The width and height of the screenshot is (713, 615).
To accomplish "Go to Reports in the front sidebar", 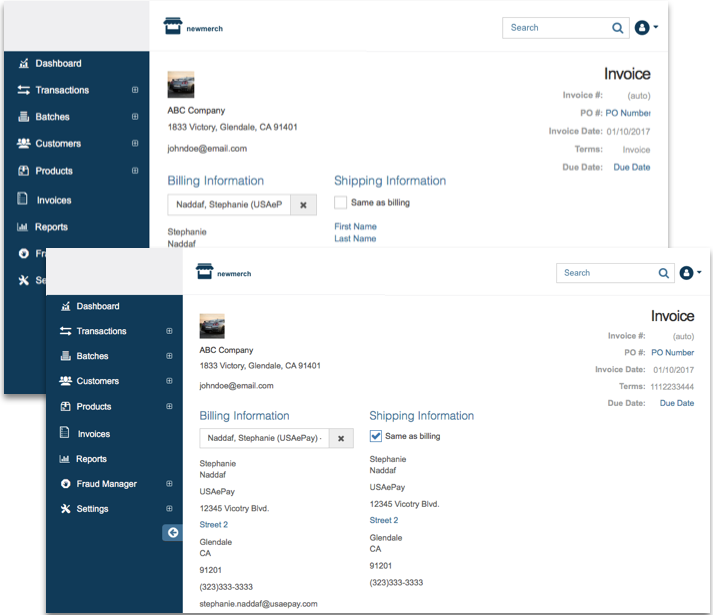I will point(91,459).
